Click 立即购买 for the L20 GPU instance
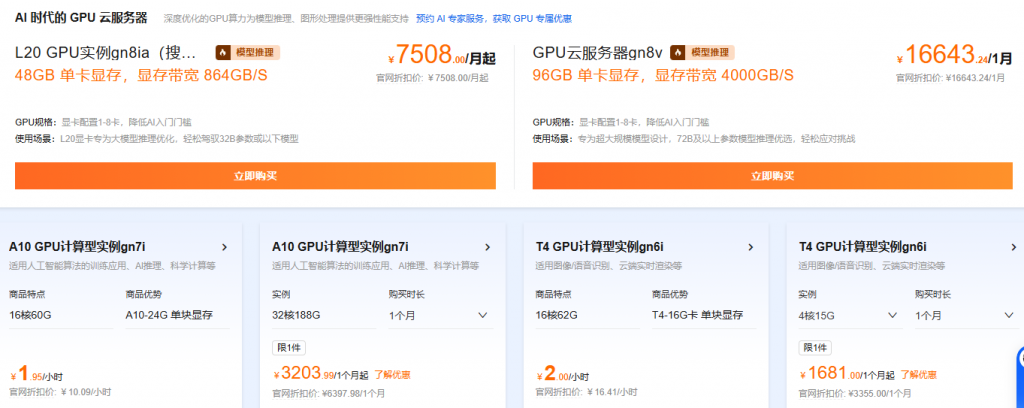Screen dimensions: 1024x408 [x=255, y=176]
